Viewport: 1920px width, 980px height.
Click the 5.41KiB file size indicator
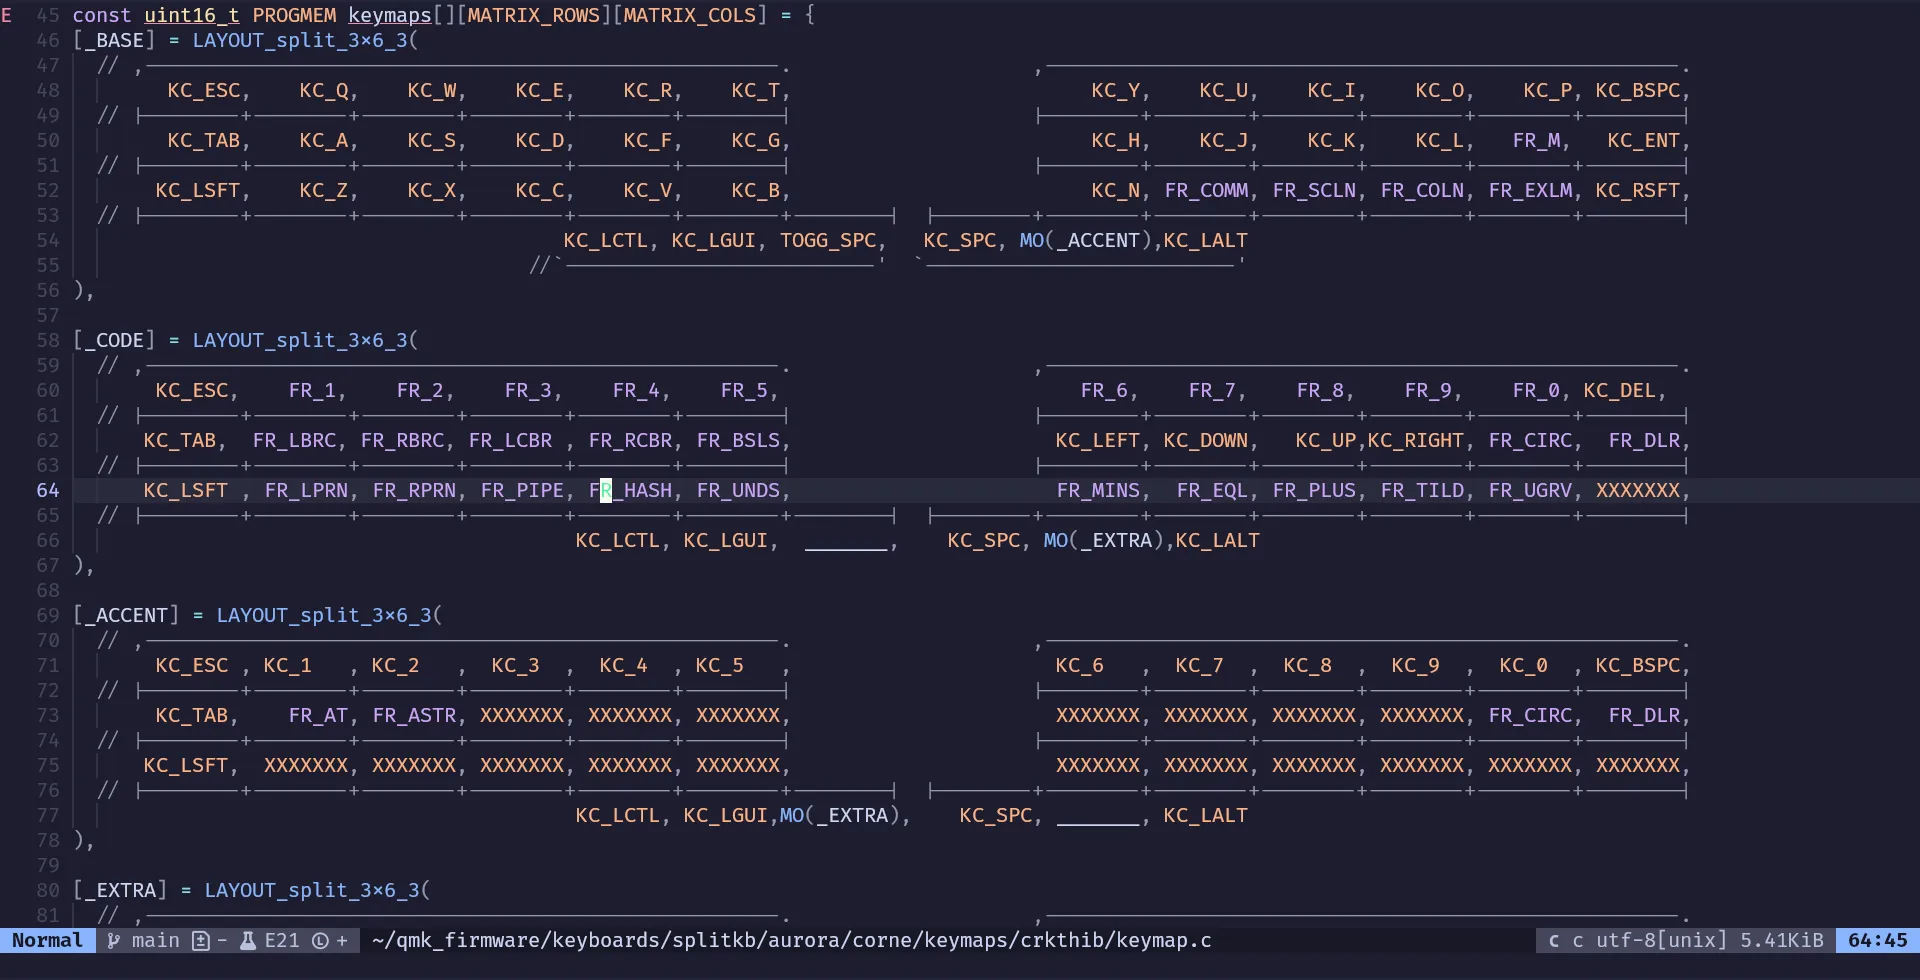coord(1782,940)
